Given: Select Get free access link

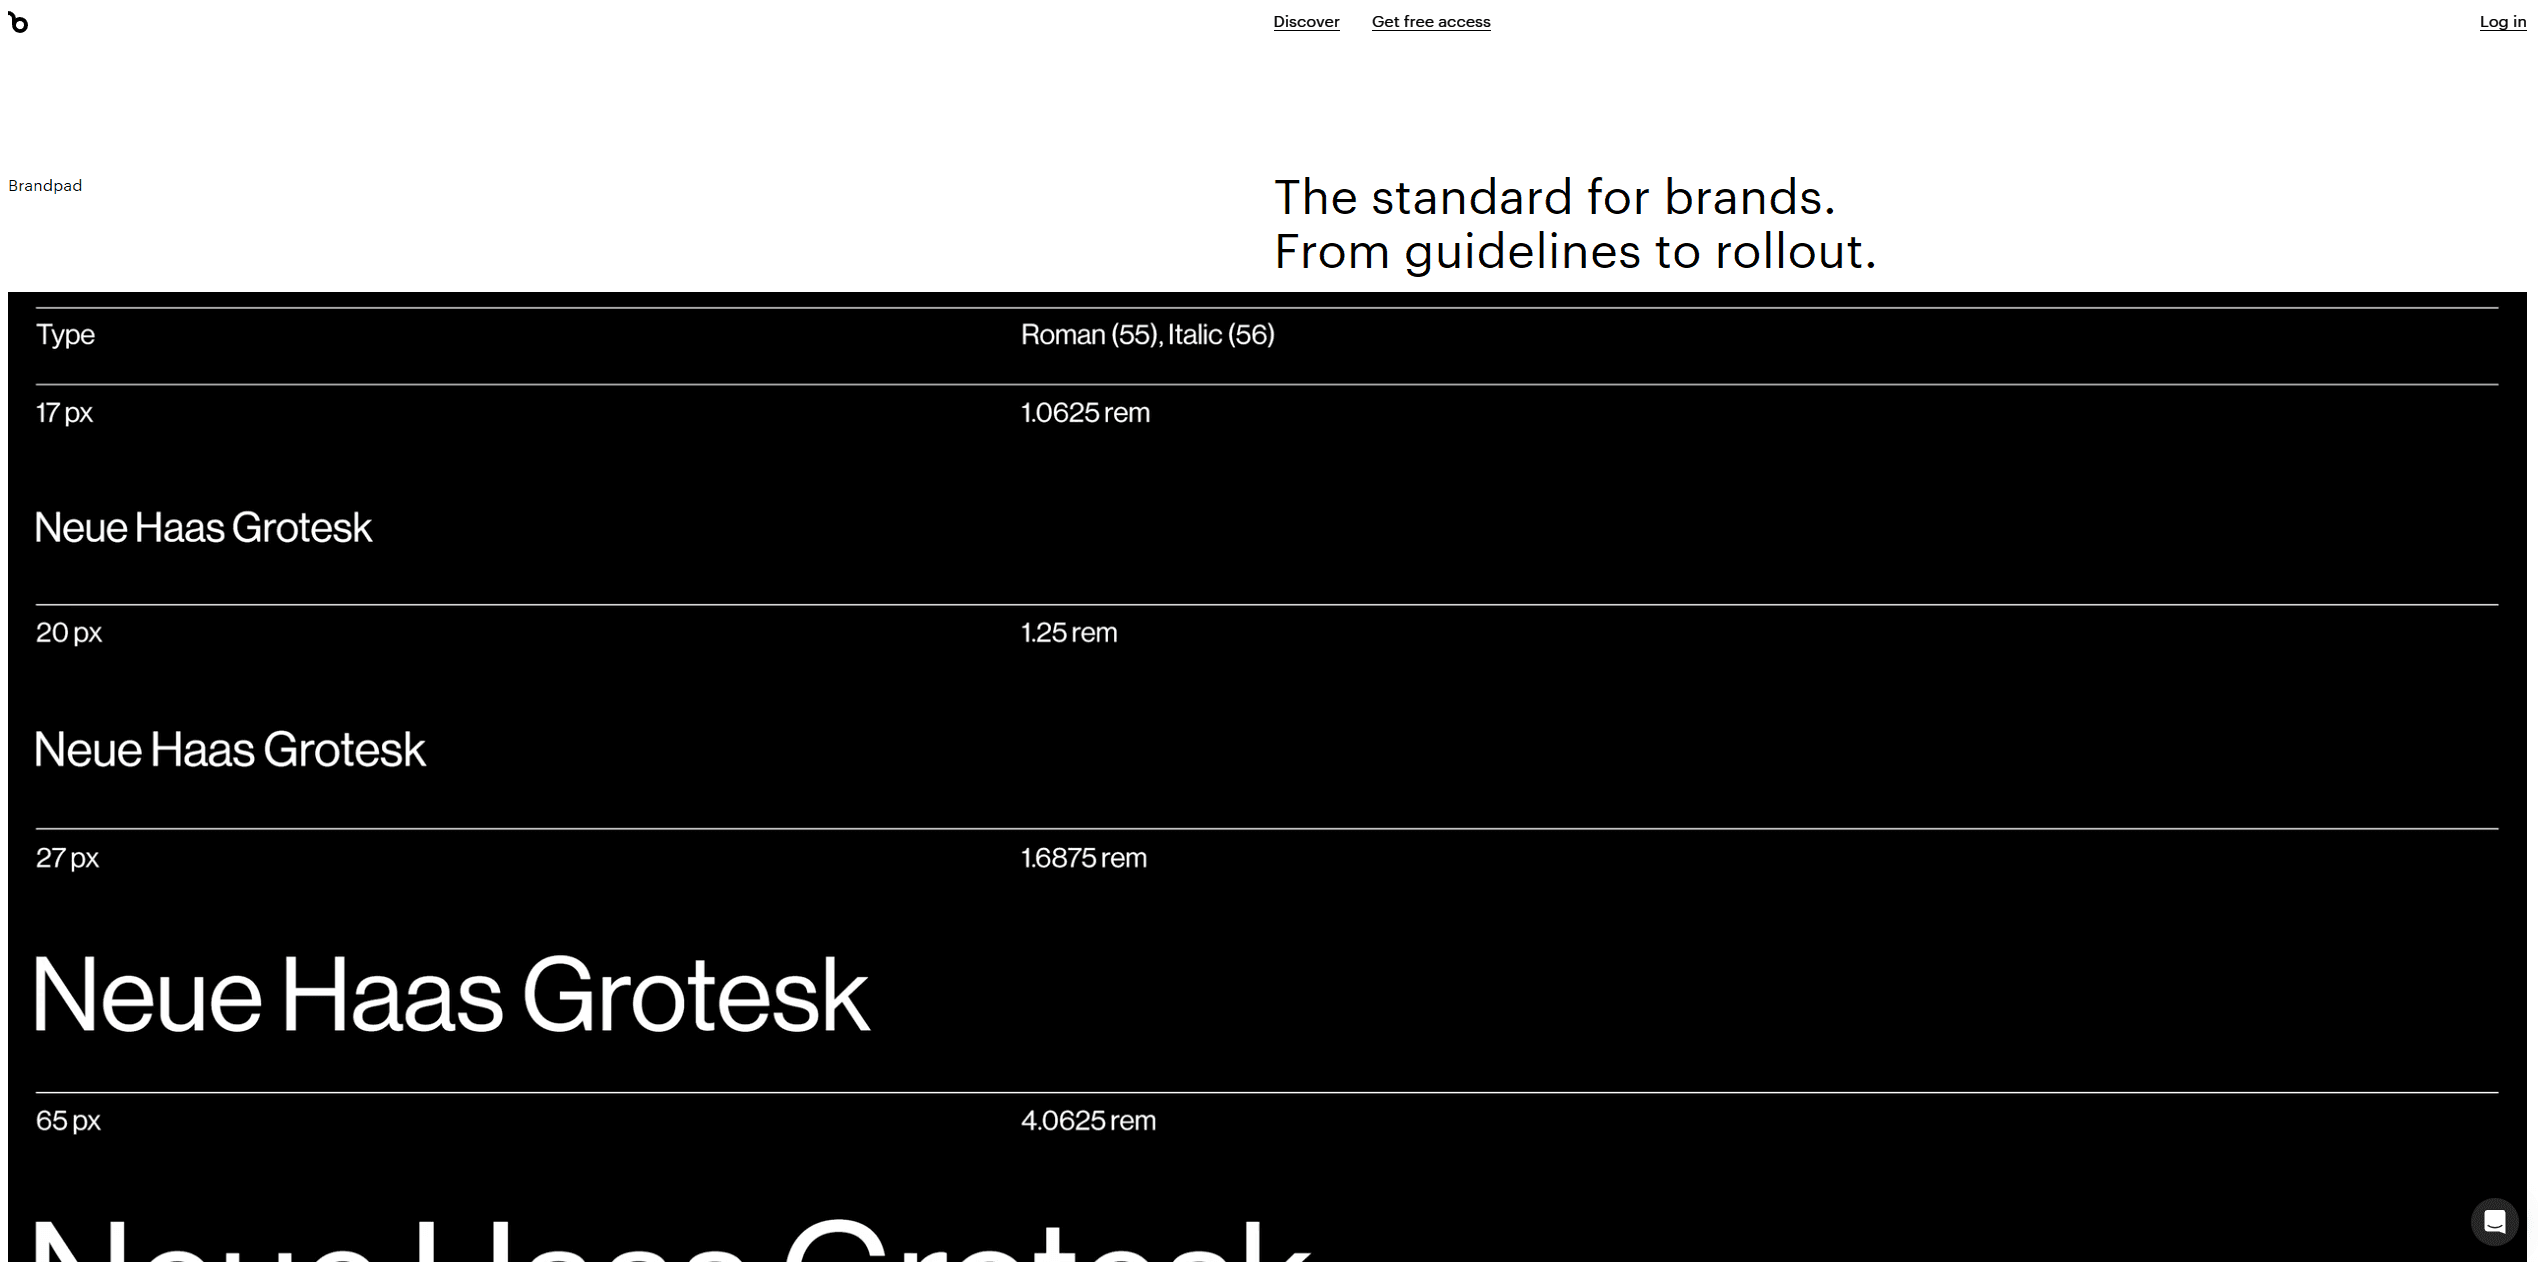Looking at the screenshot, I should (x=1431, y=22).
